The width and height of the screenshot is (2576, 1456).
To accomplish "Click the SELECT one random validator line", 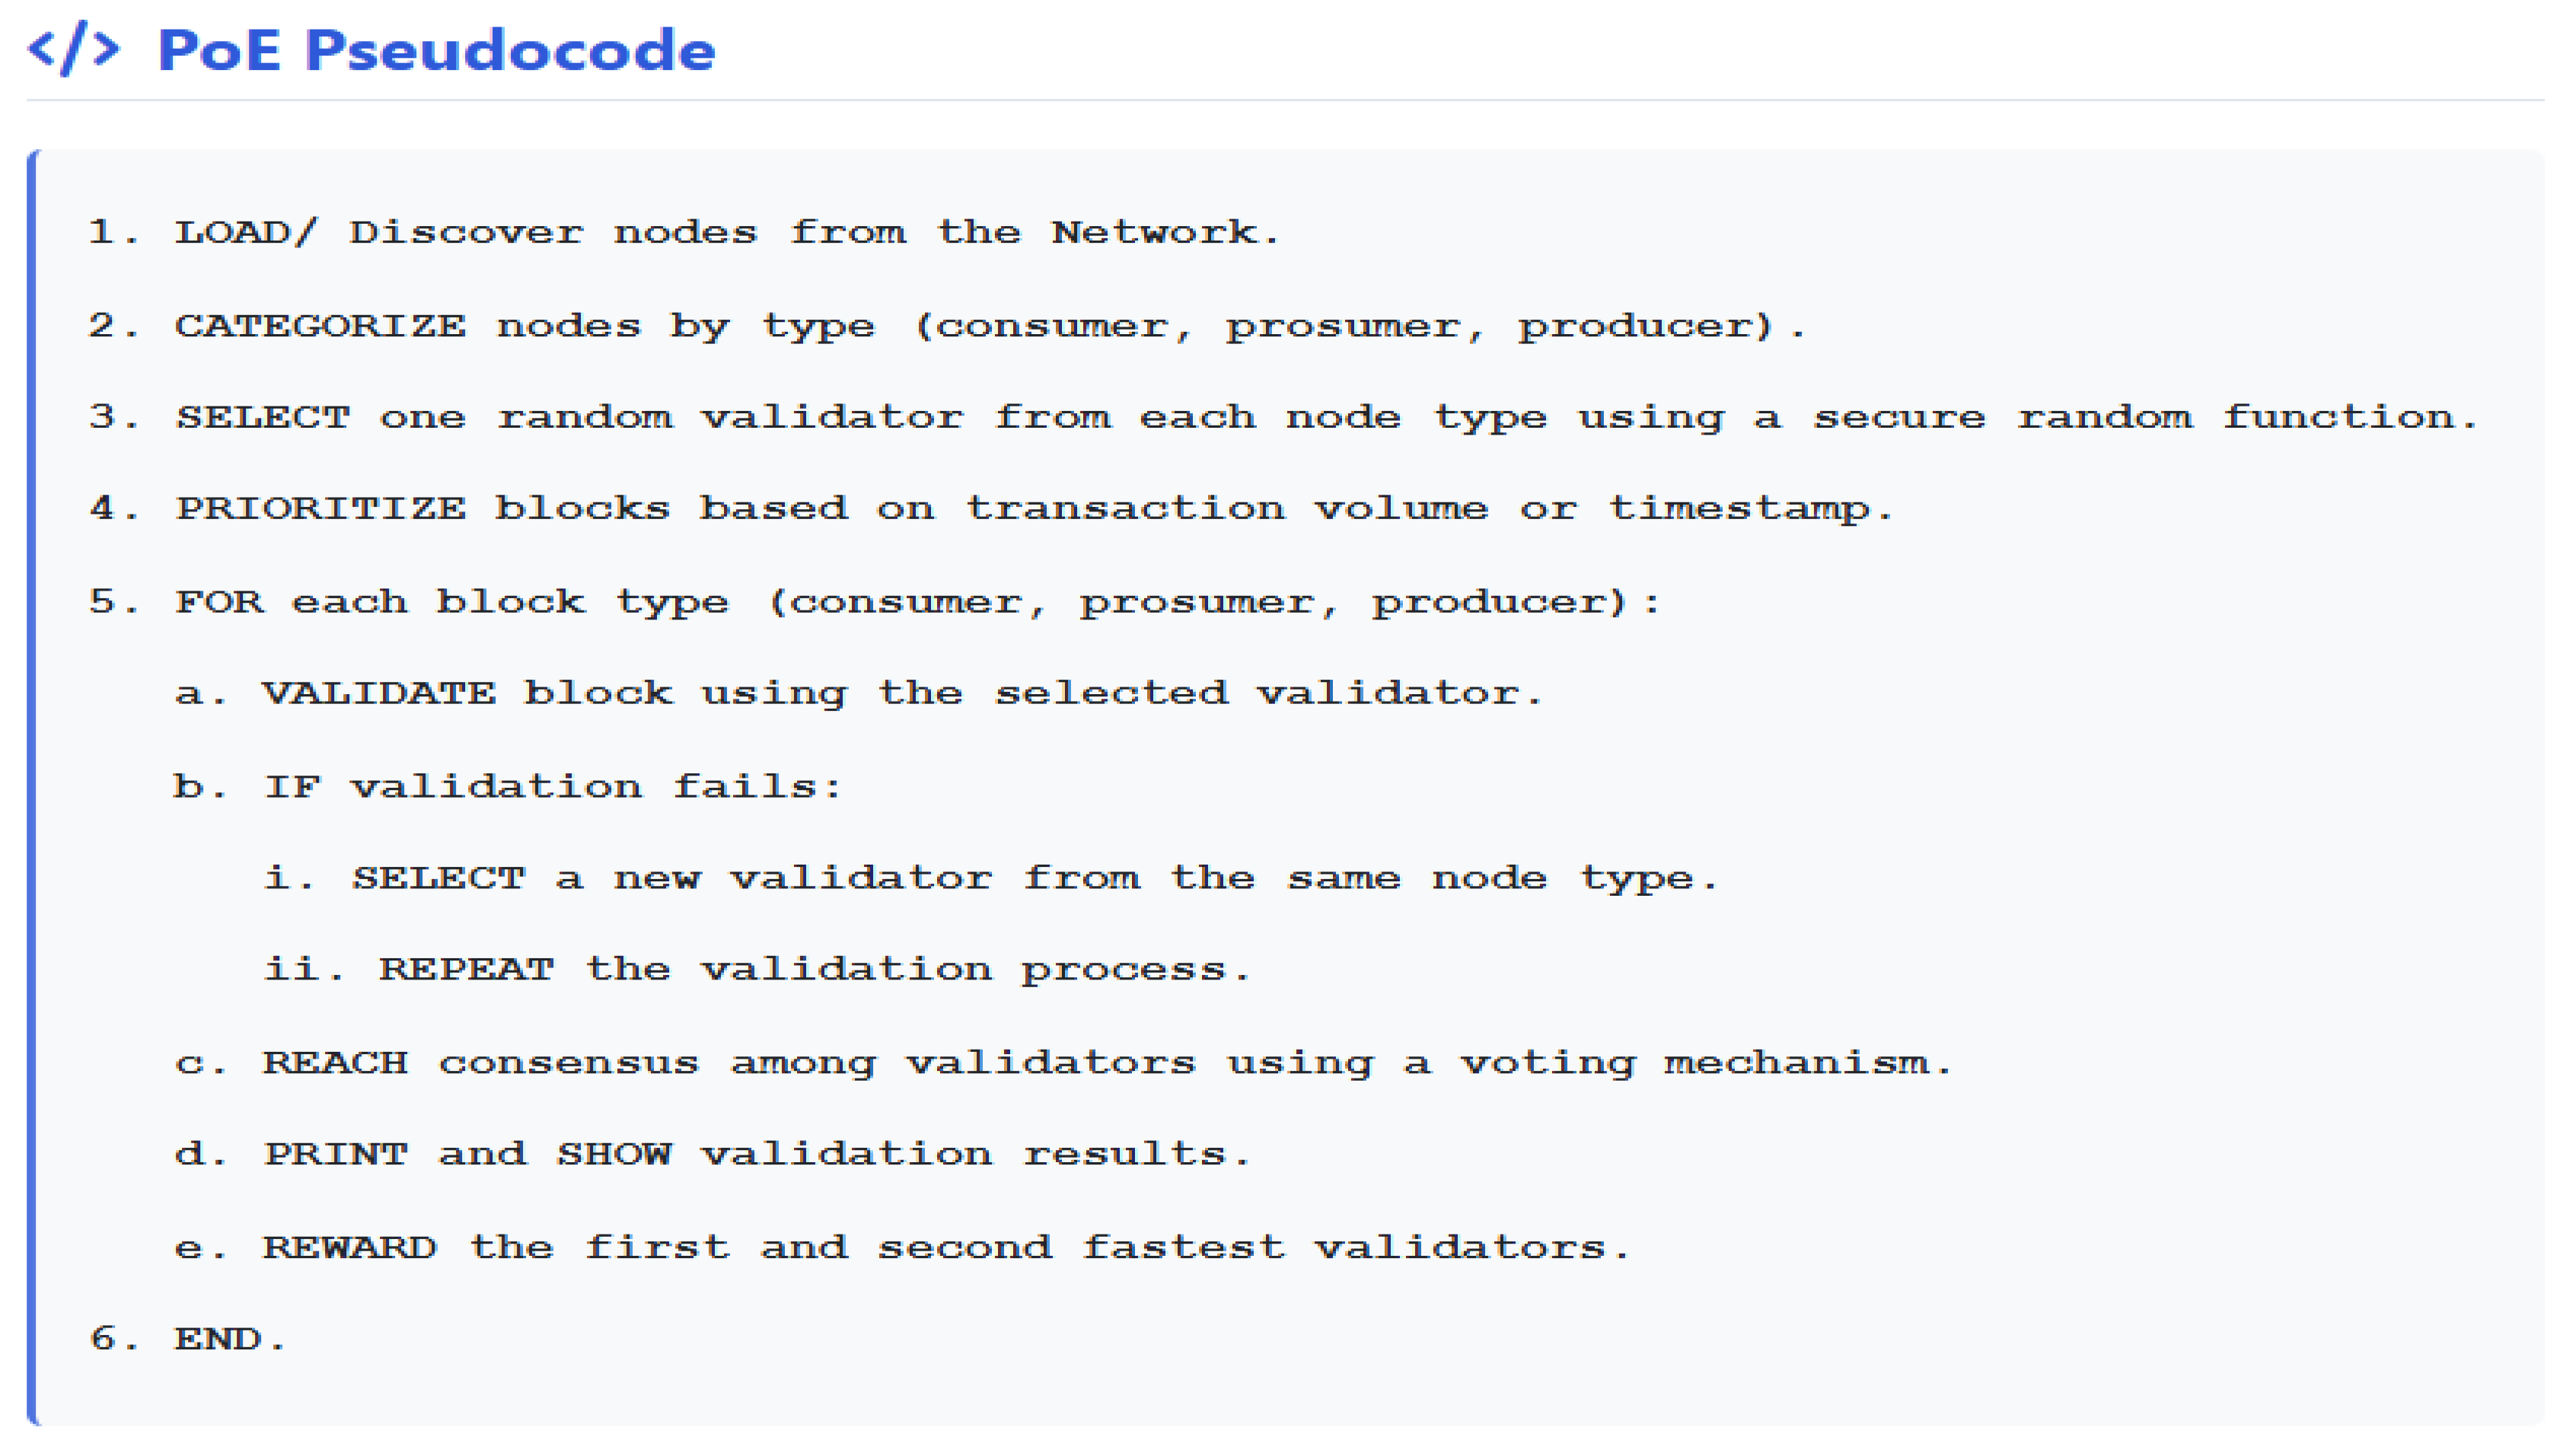I will tap(1283, 418).
